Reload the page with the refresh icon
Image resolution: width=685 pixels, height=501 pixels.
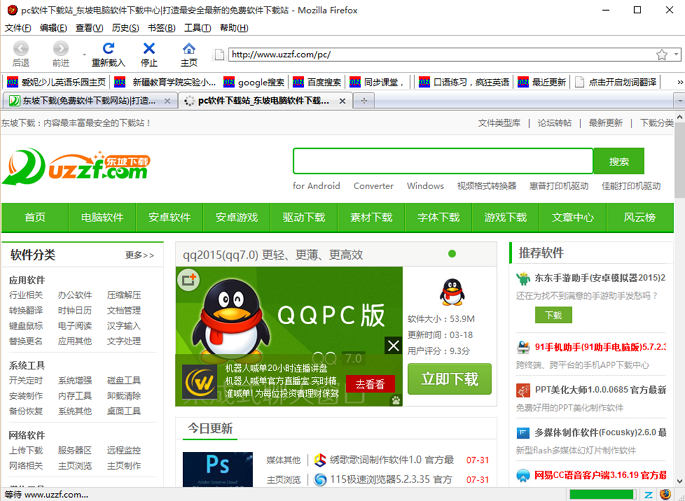pyautogui.click(x=108, y=48)
